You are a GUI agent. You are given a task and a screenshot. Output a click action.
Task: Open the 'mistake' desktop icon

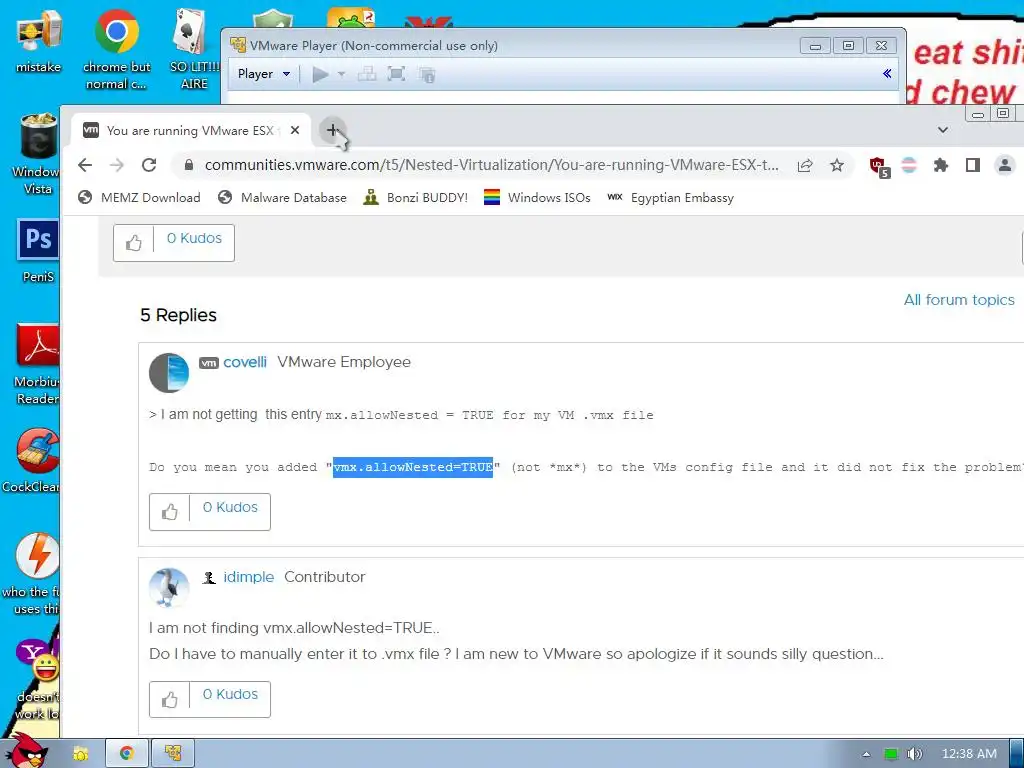coord(38,40)
